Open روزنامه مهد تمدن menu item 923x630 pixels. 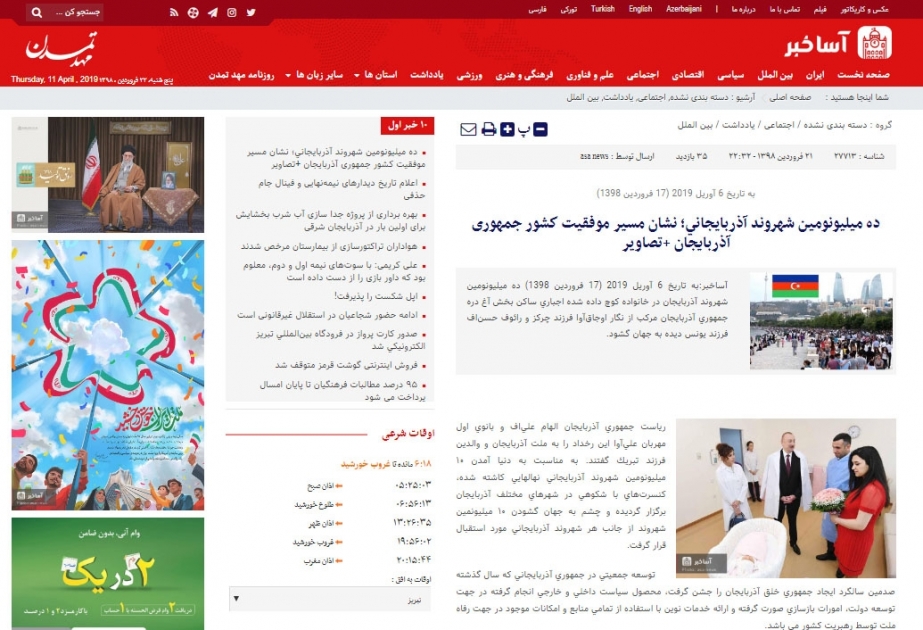241,75
